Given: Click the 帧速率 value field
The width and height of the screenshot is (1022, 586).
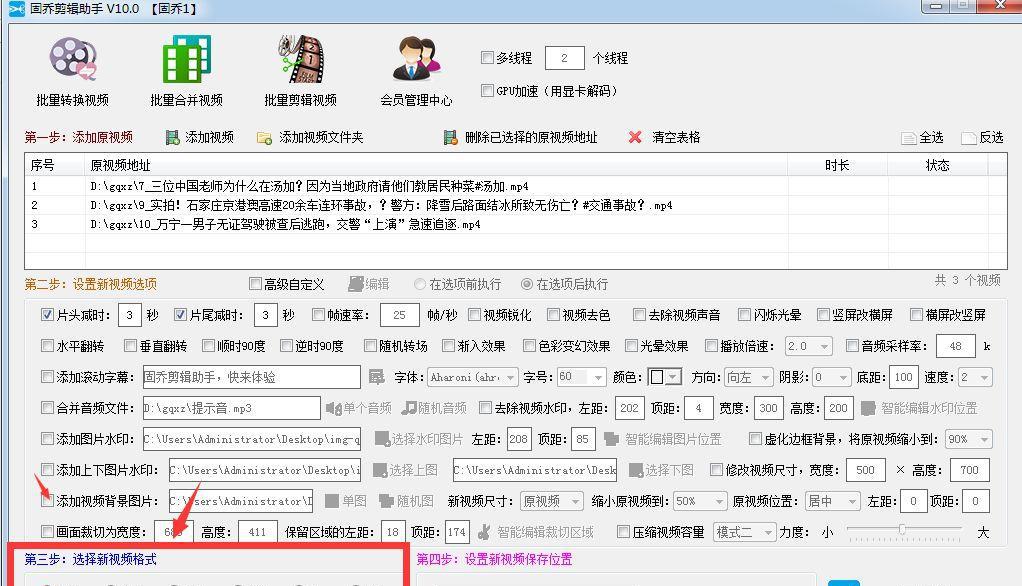Looking at the screenshot, I should tap(400, 315).
